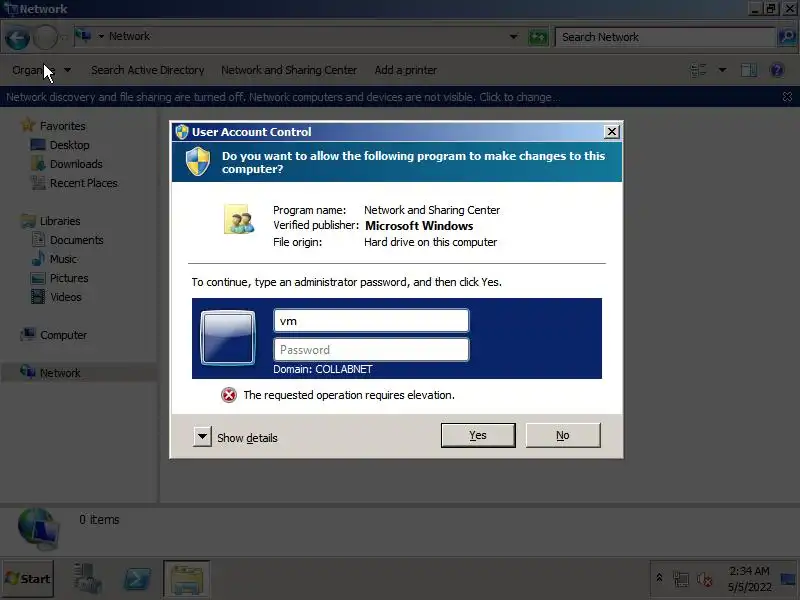The width and height of the screenshot is (800, 600).
Task: Dismiss the network discovery information bar
Action: pos(787,96)
